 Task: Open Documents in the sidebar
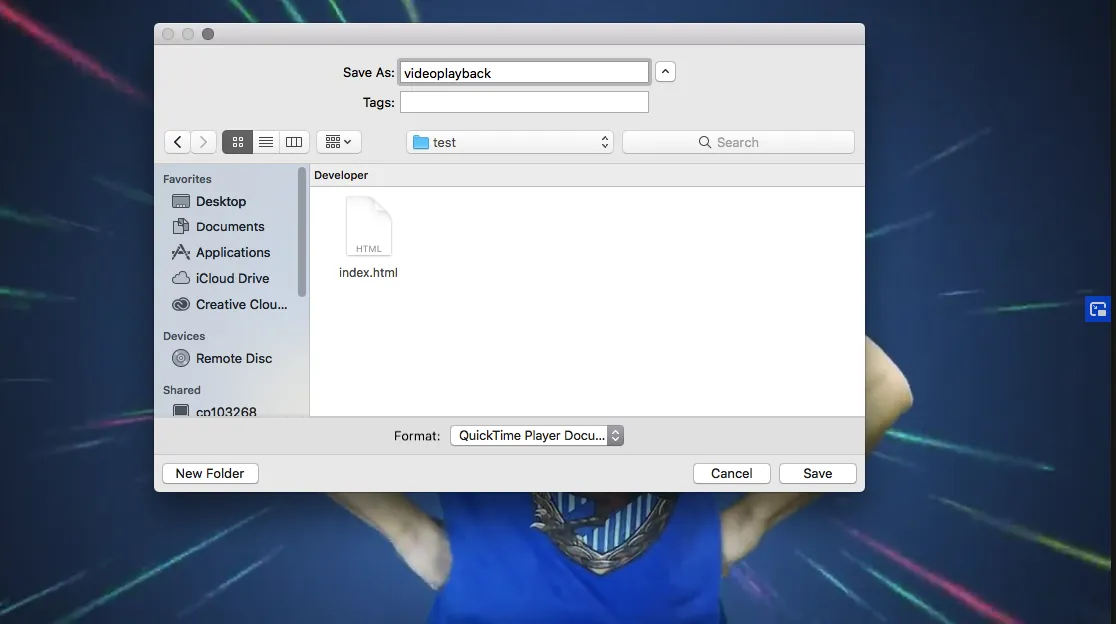coord(231,227)
